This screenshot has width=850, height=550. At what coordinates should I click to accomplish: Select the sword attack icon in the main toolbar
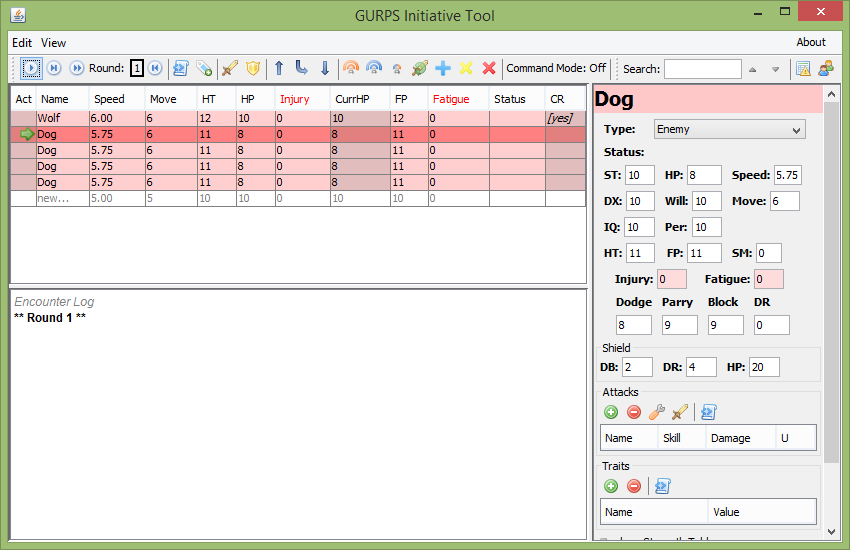[x=230, y=68]
